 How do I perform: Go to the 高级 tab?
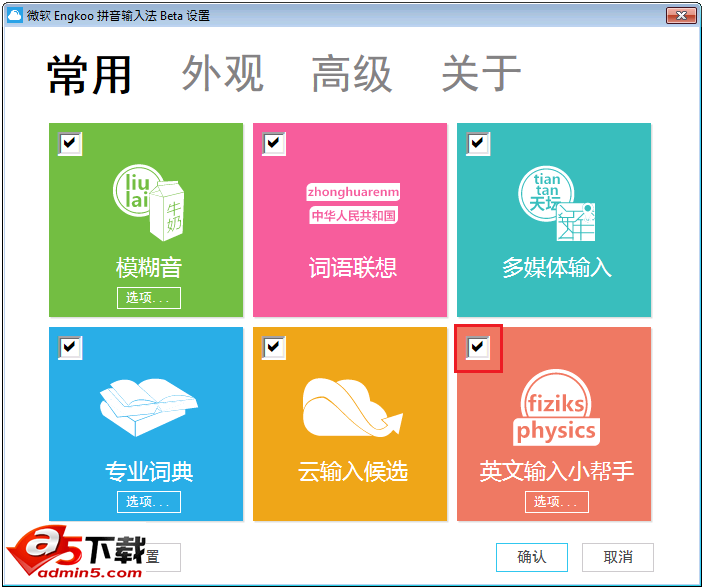352,74
